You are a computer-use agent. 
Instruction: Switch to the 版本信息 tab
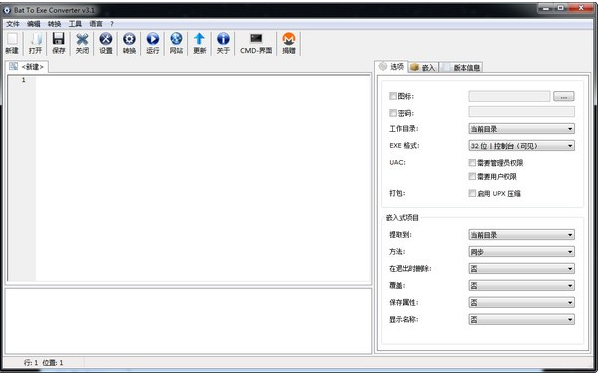tap(461, 68)
